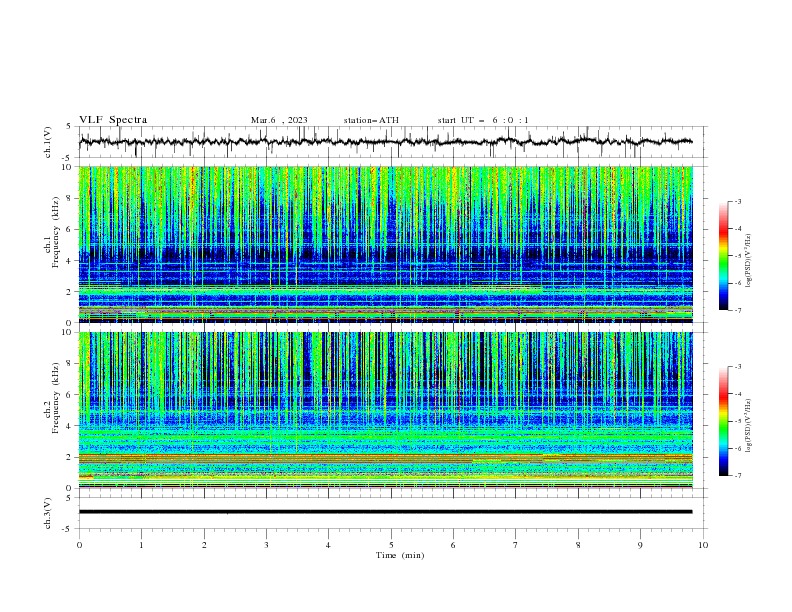Click the "-5" label on ch.2 colorbar
This screenshot has height=612, width=792.
point(738,421)
